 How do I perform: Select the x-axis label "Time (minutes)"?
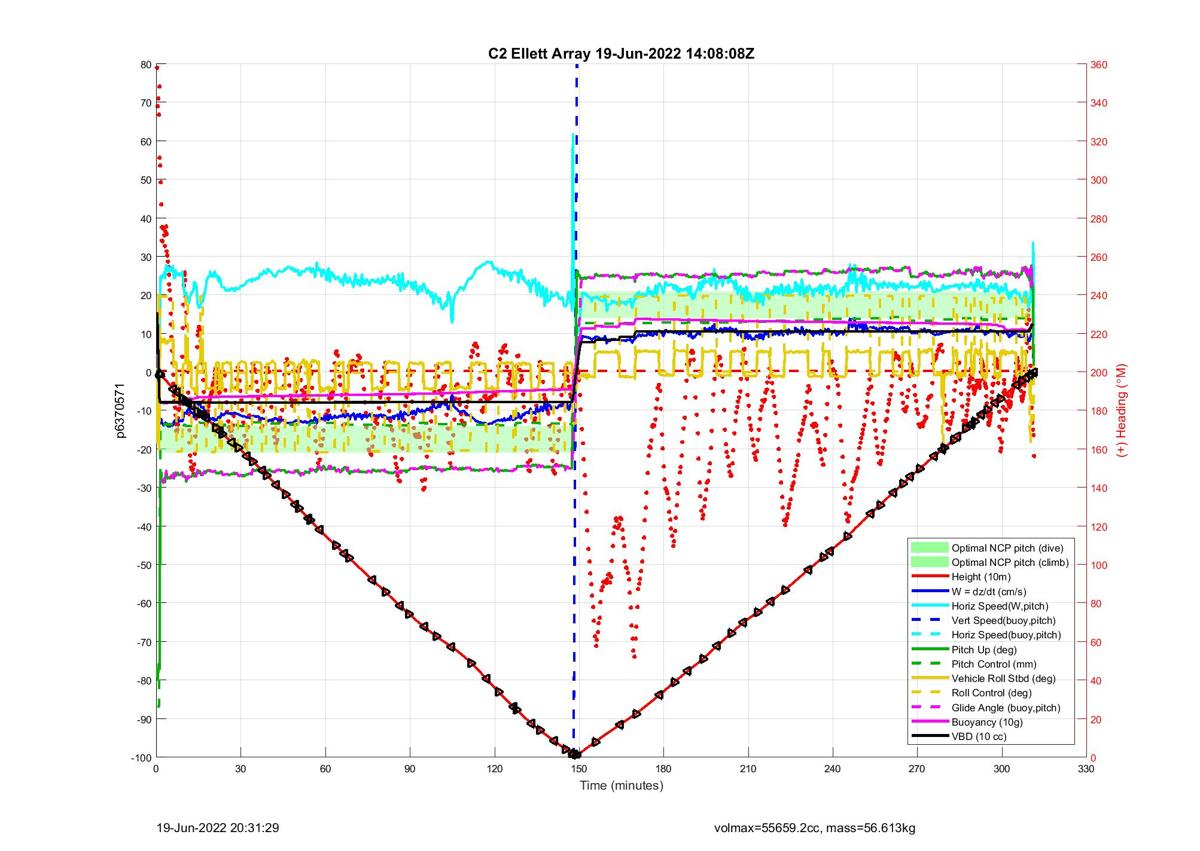[621, 786]
